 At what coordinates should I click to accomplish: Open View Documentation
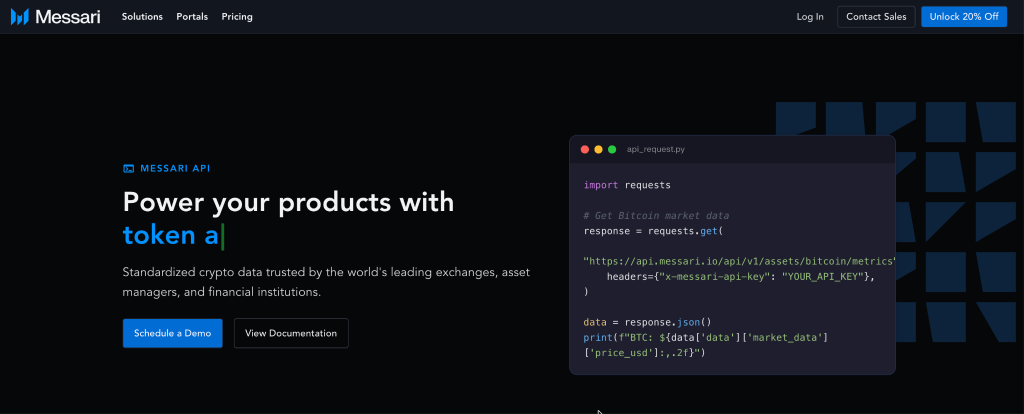click(291, 333)
